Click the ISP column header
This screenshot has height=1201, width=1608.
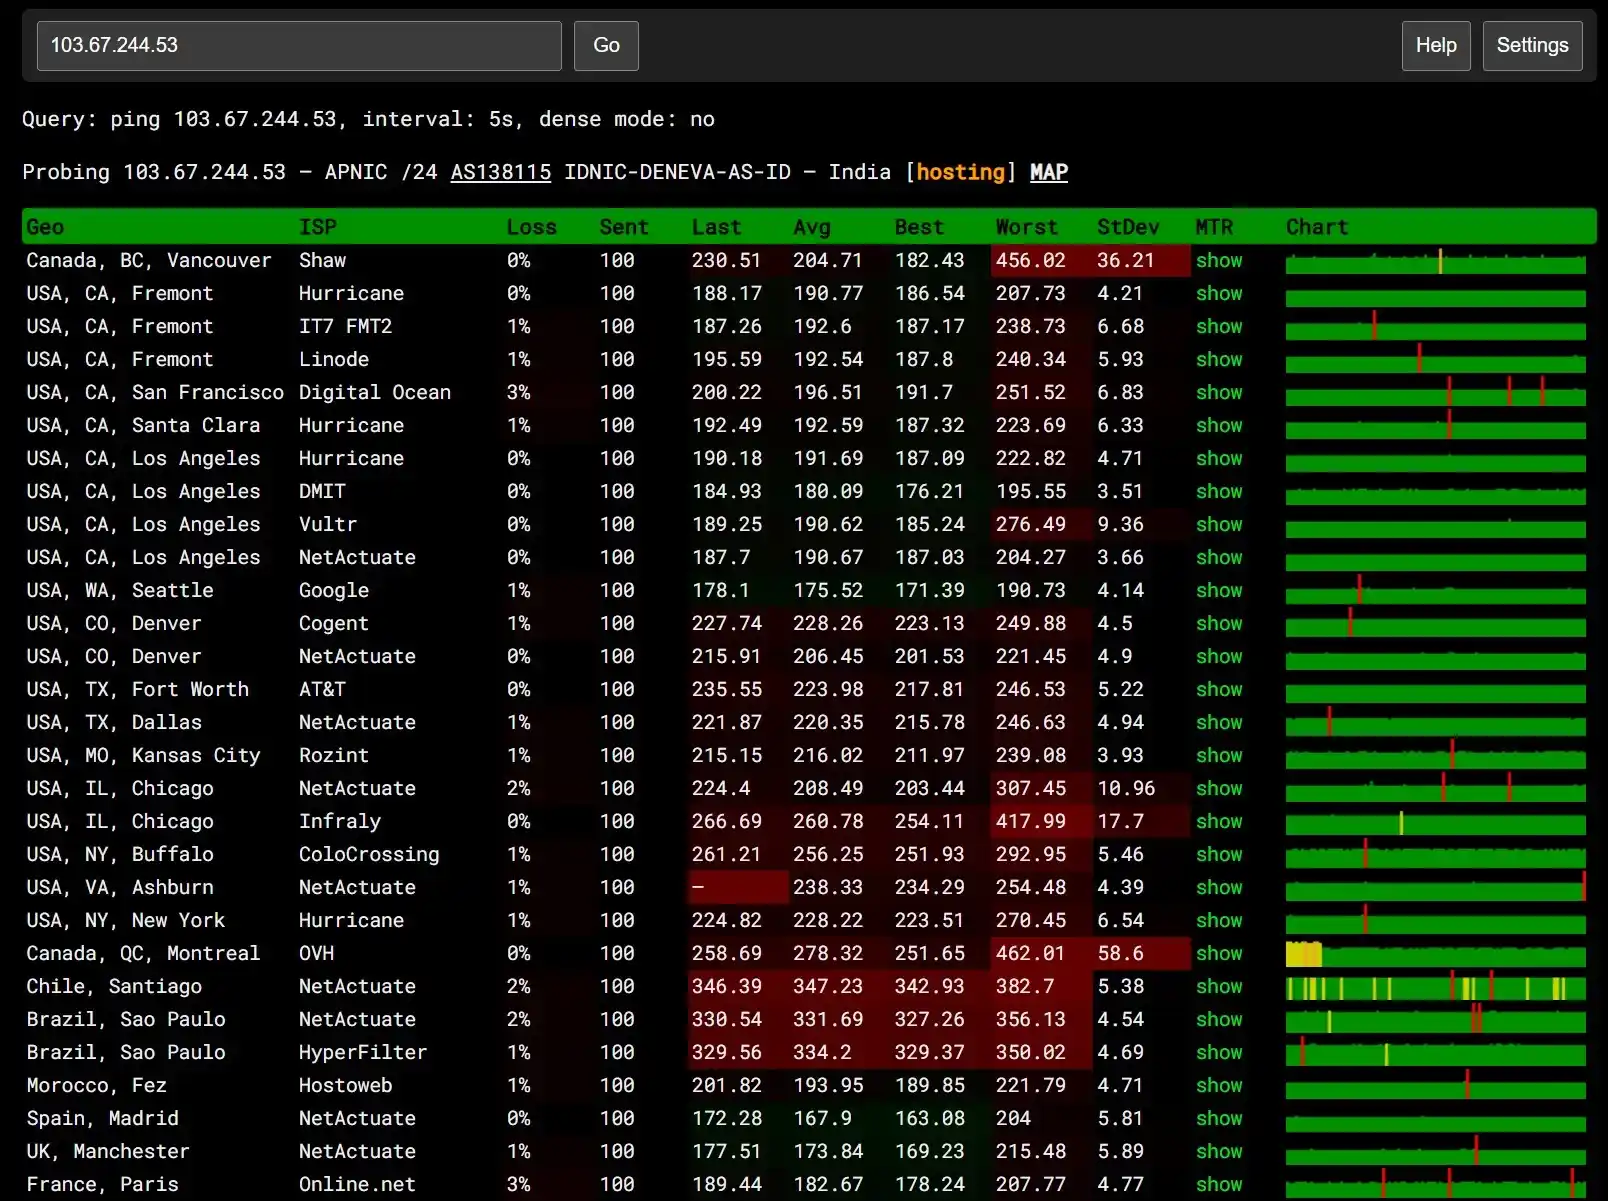point(317,227)
